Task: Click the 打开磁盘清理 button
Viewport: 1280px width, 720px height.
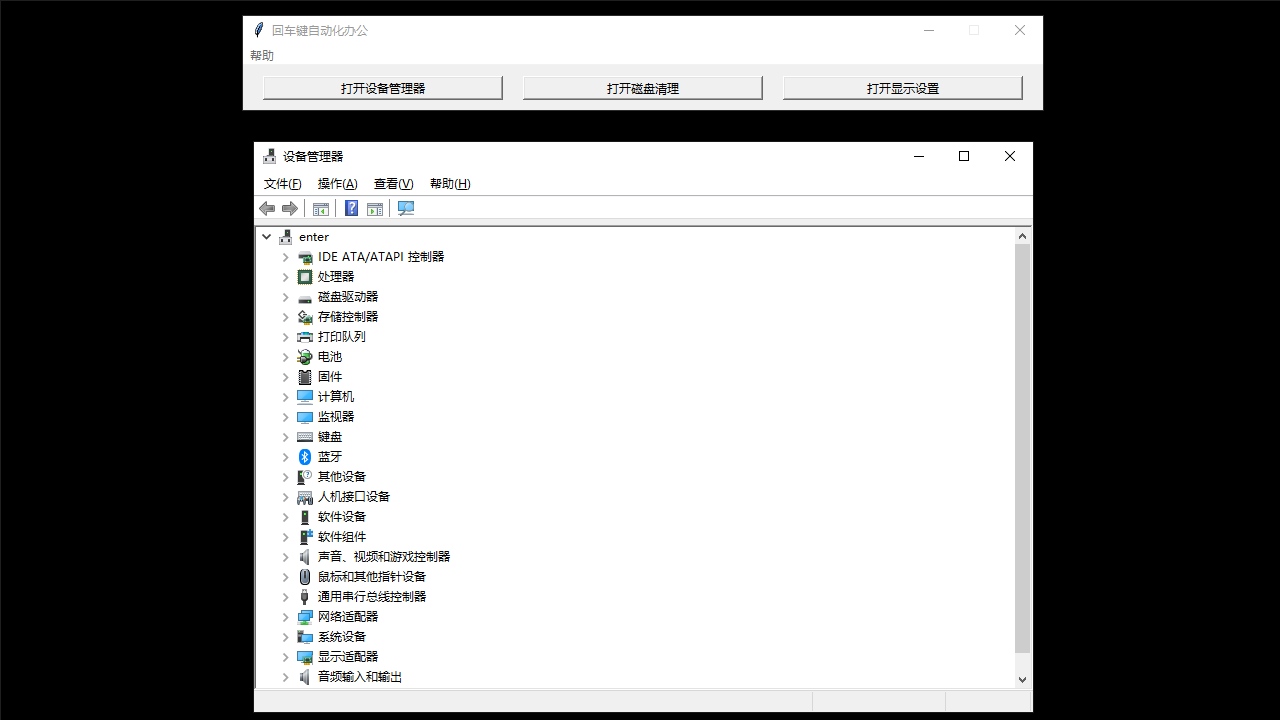Action: (x=642, y=87)
